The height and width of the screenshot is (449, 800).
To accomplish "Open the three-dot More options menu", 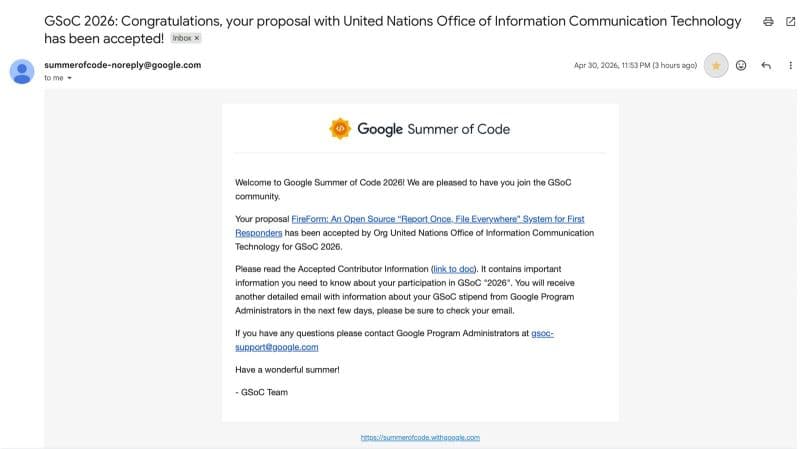I will point(790,65).
